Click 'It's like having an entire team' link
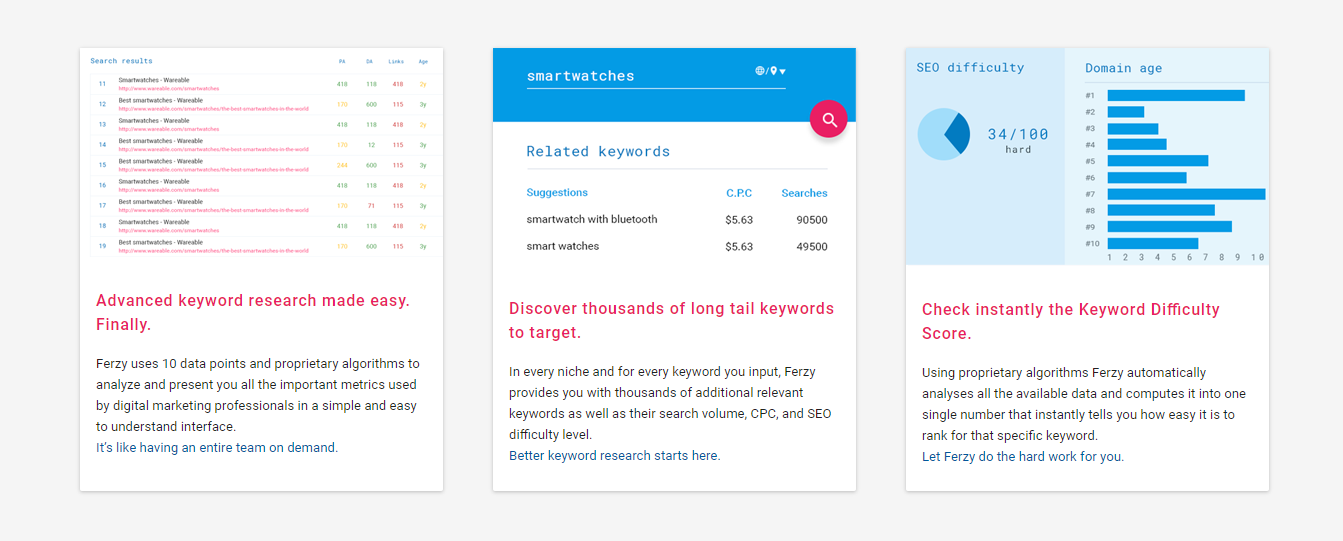This screenshot has width=1343, height=541. tap(217, 448)
